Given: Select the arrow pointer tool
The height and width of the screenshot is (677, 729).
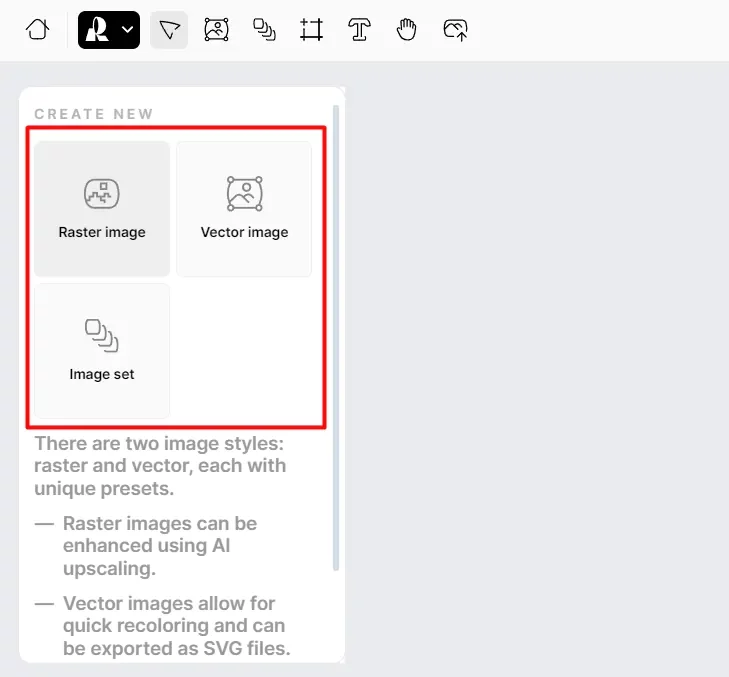Looking at the screenshot, I should click(169, 30).
